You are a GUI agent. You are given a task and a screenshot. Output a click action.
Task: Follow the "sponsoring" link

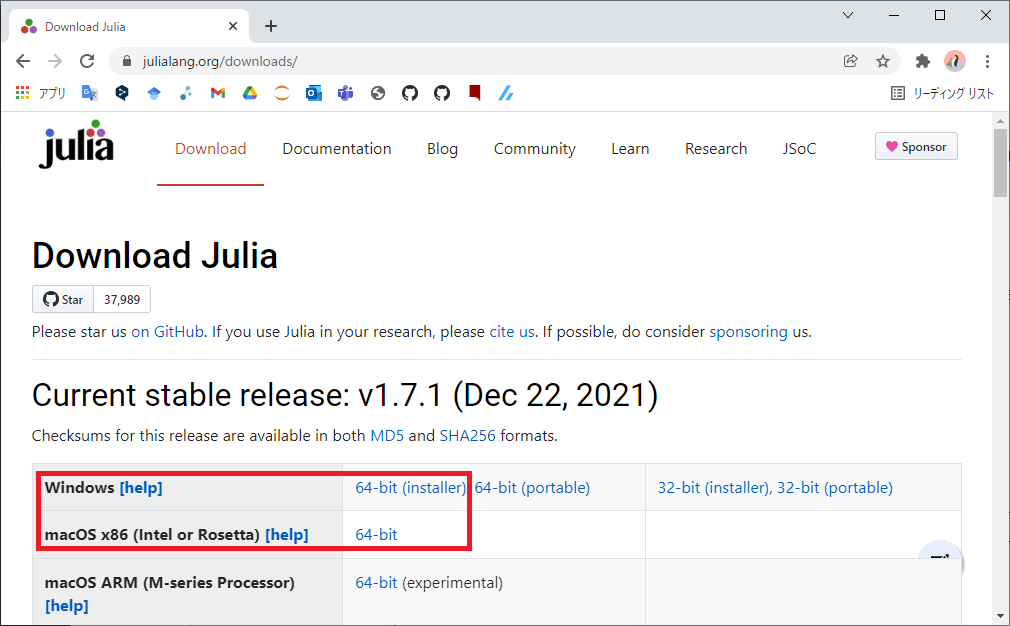tap(748, 332)
